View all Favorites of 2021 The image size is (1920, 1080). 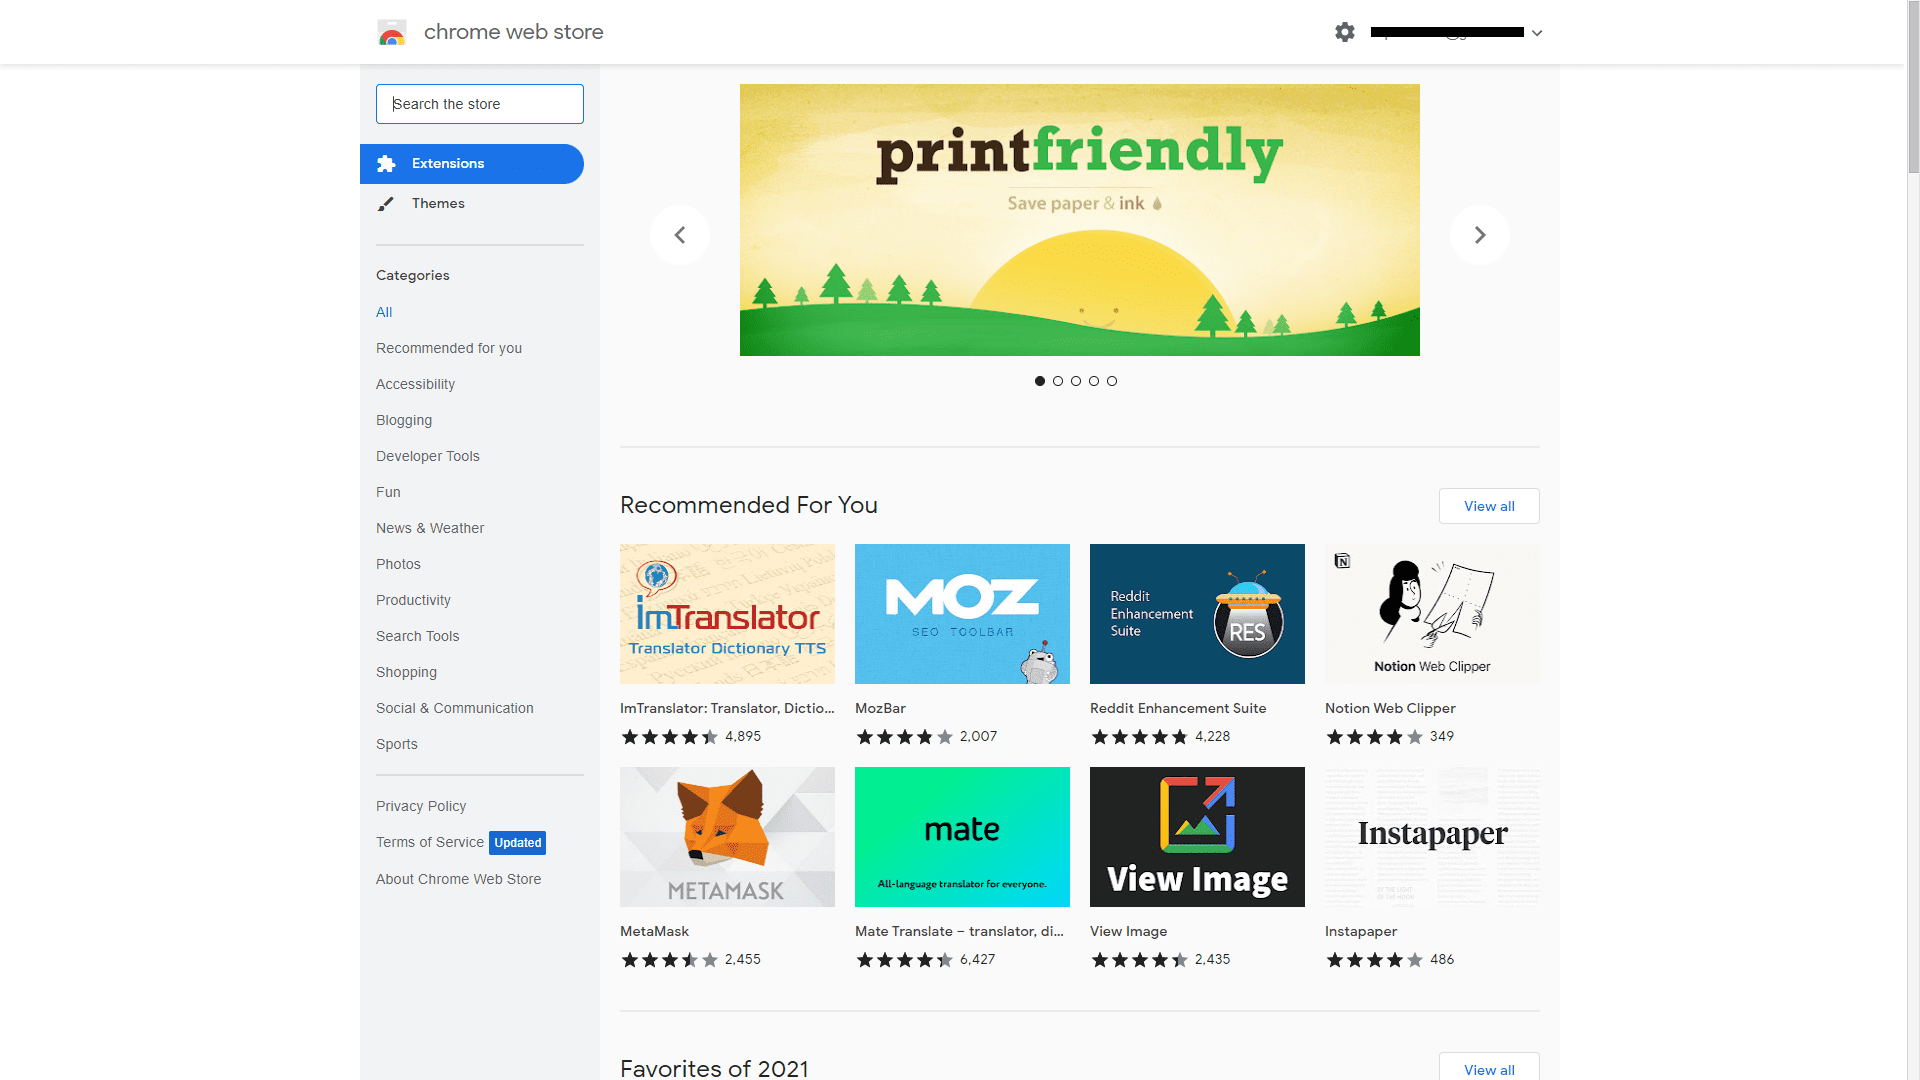tap(1489, 1067)
